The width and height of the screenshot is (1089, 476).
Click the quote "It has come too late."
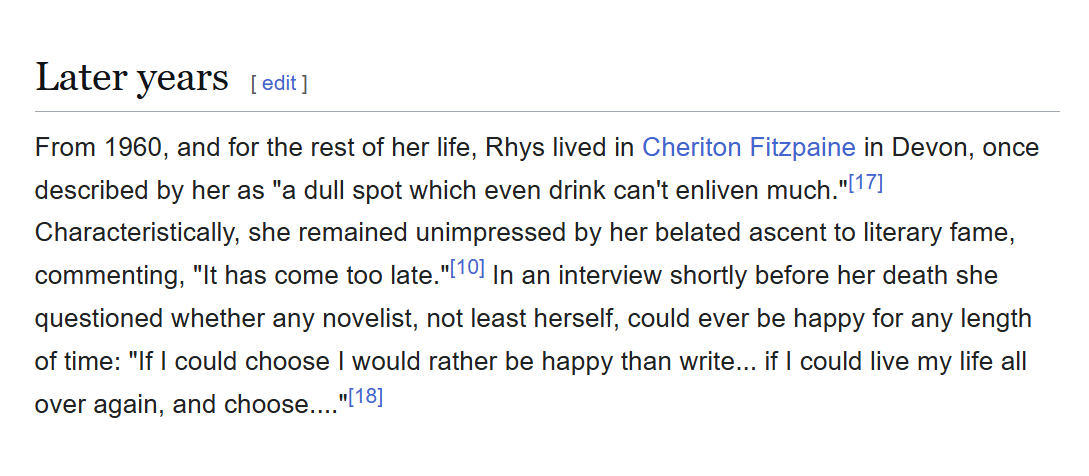coord(319,275)
